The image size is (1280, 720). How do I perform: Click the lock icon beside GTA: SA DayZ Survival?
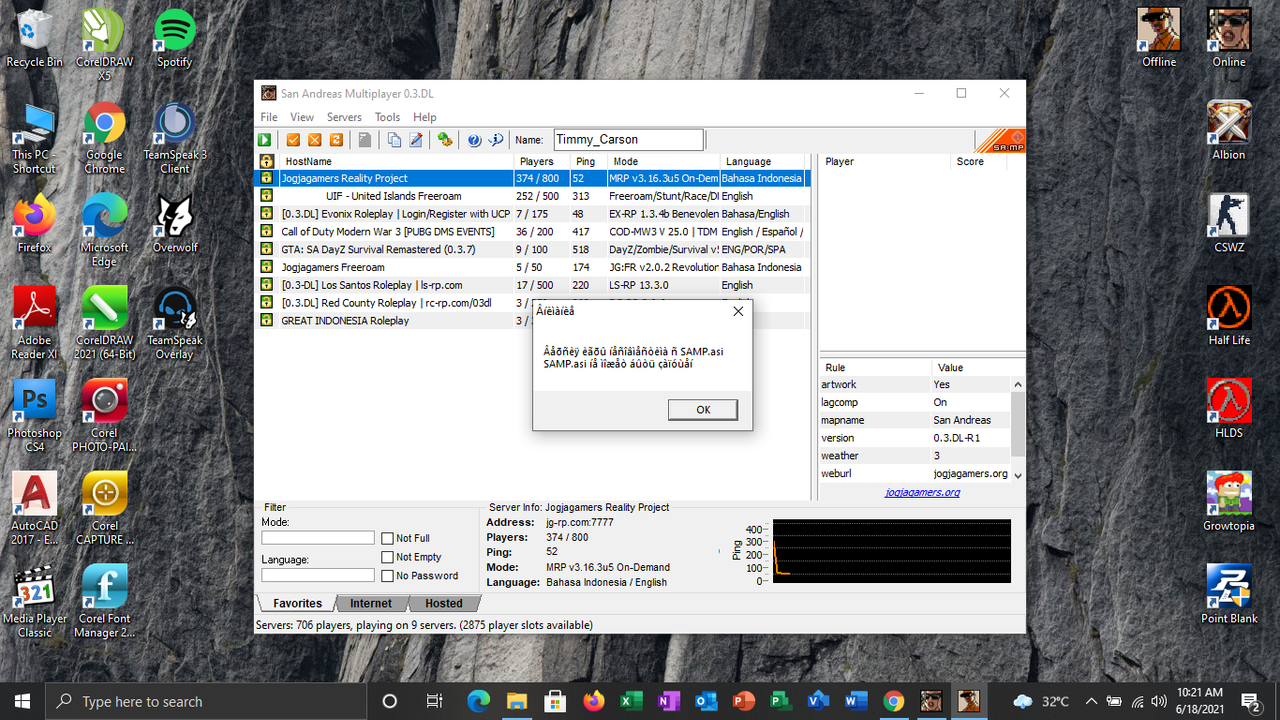pyautogui.click(x=267, y=250)
